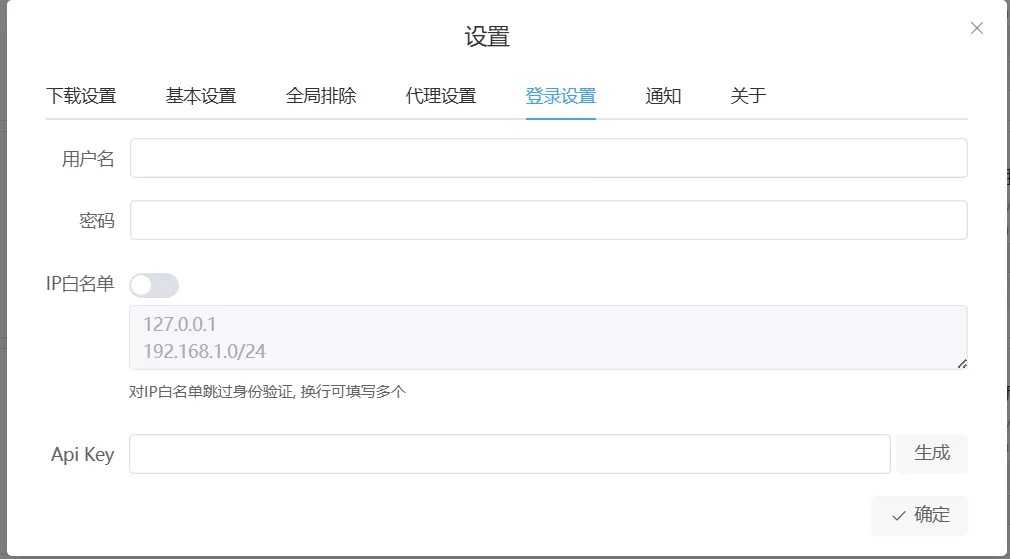Focus the 用户名 input field

coord(548,158)
